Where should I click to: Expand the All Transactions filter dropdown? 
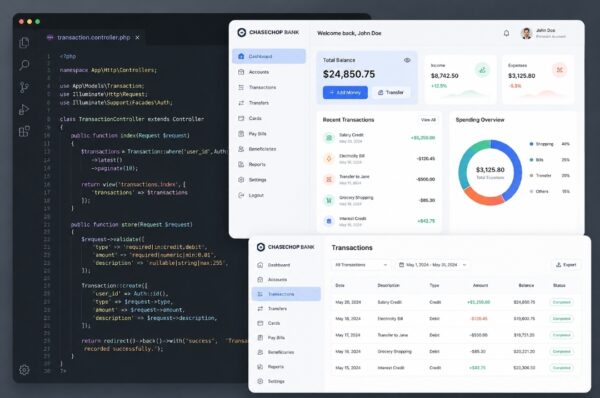pos(361,265)
